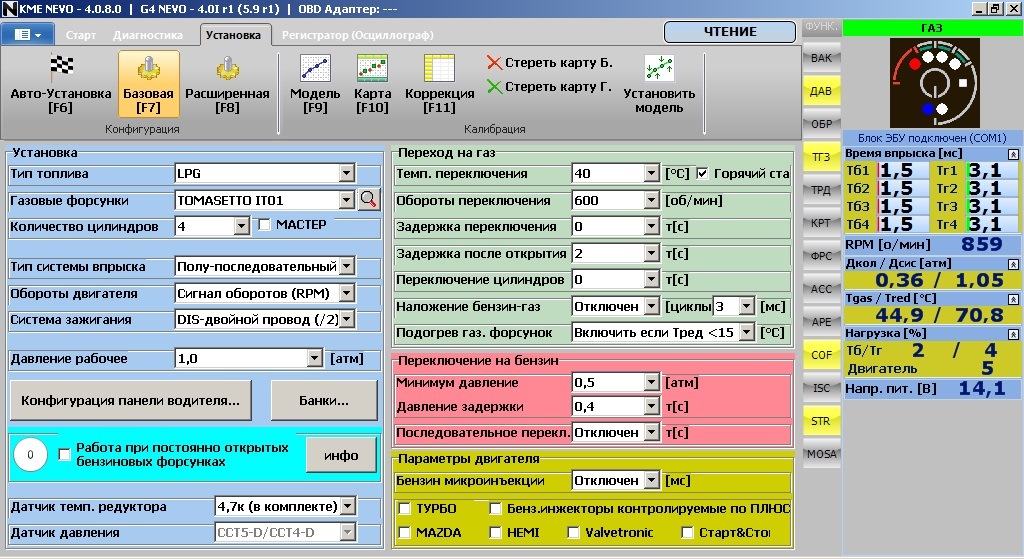Viewport: 1024px width, 559px height.
Task: Open Обороты переключения dropdown
Action: coord(651,200)
